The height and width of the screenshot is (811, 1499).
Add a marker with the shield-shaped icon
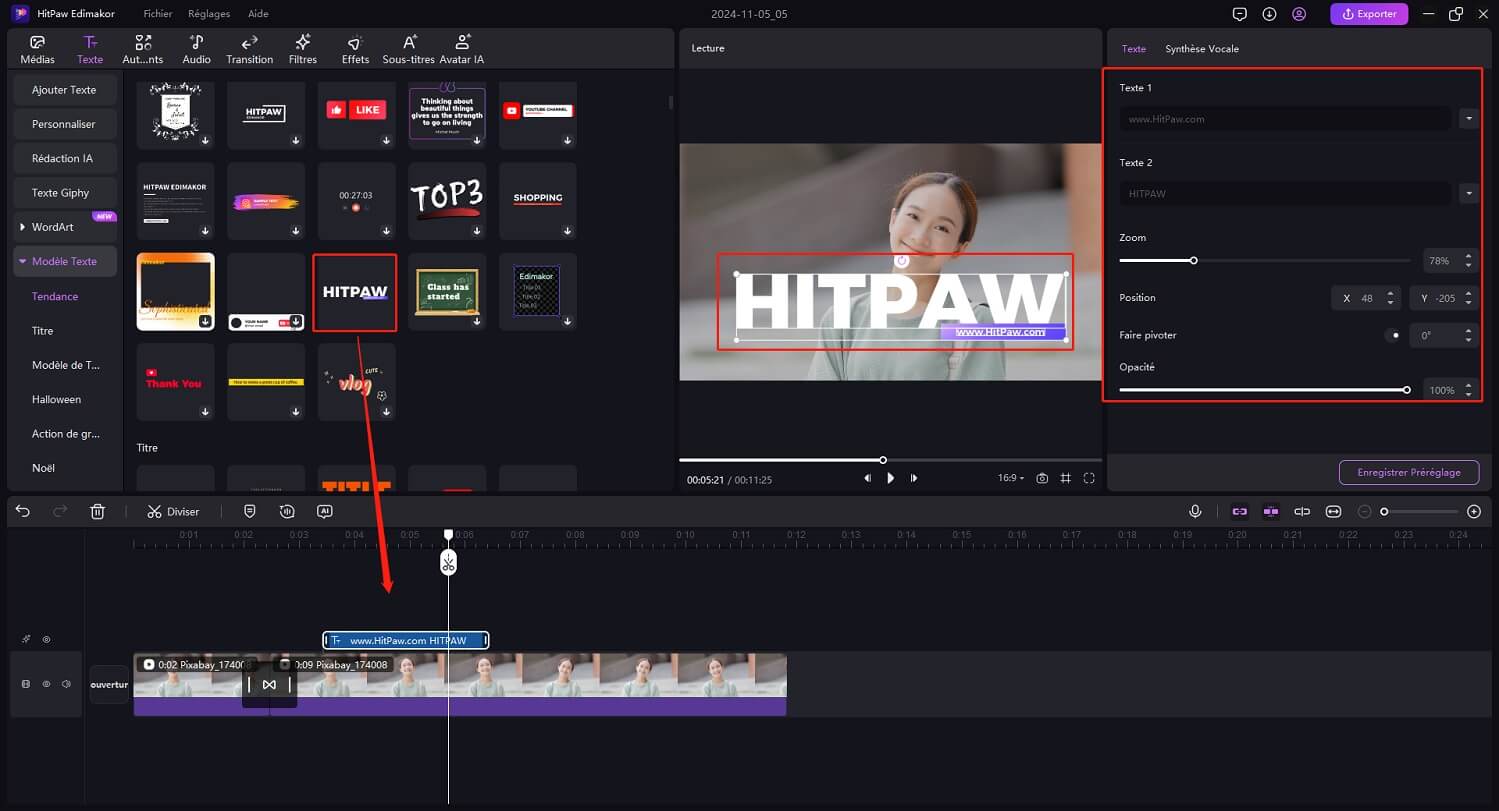(x=250, y=511)
